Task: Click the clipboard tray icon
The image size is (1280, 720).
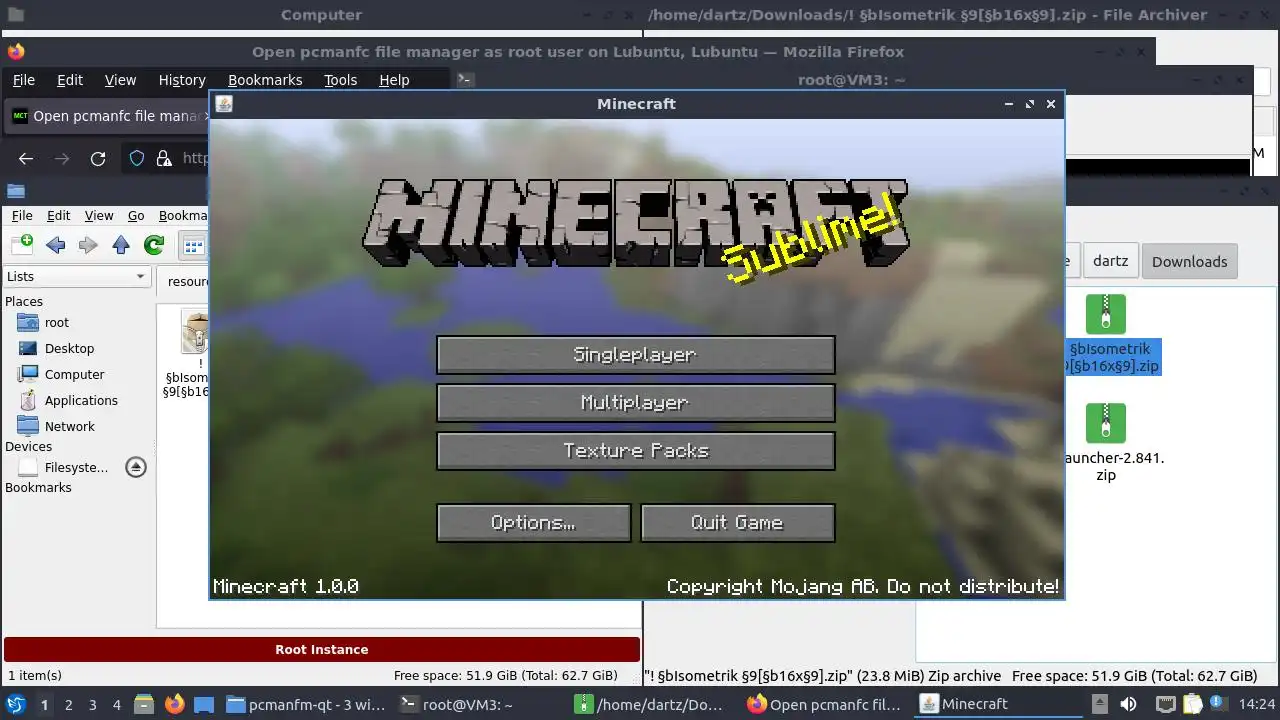Action: point(1193,705)
